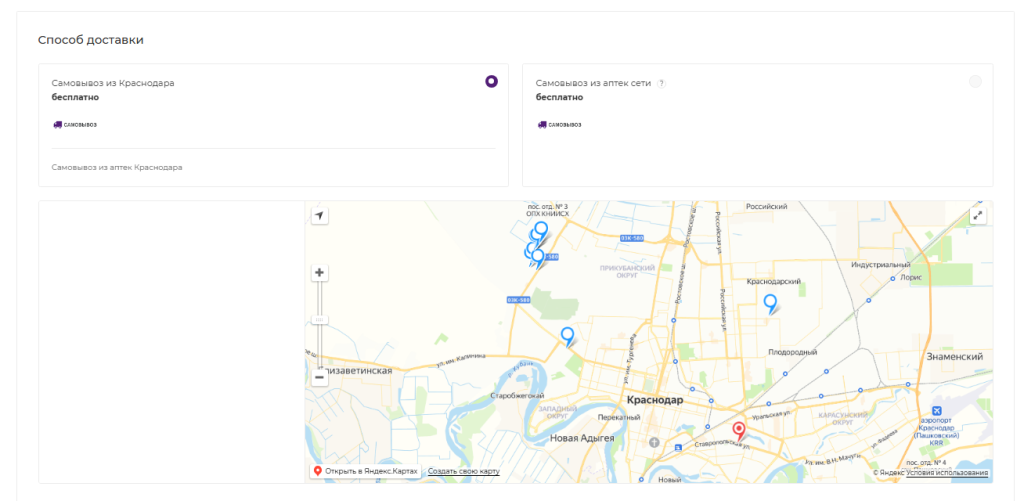Click the Способ доставки heading
Image resolution: width=1024 pixels, height=501 pixels.
point(91,40)
